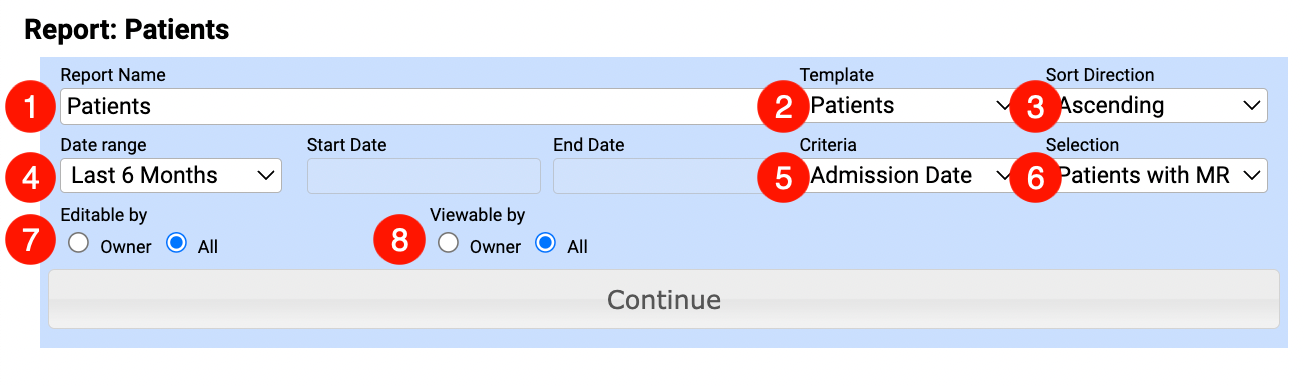The height and width of the screenshot is (386, 1304).
Task: Click the red number 6 marker
Action: pos(1035,177)
